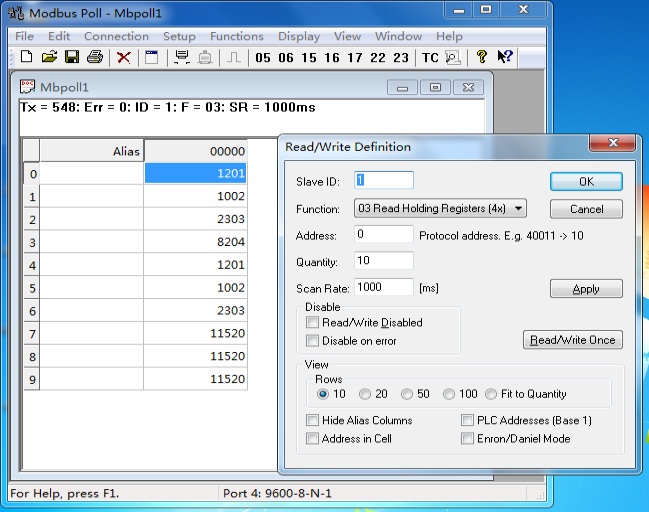Viewport: 649px width, 512px height.
Task: Click the Apply button
Action: pyautogui.click(x=586, y=288)
